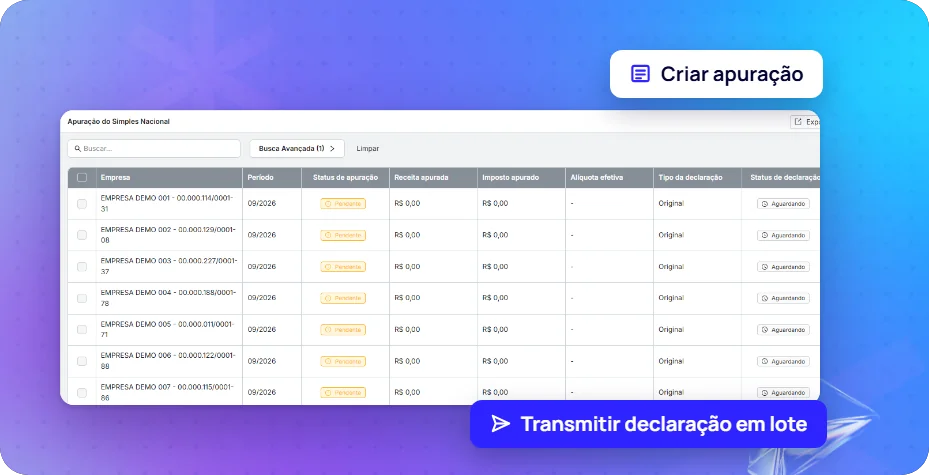Click the paper plane icon on Transmitir declaração
Screen dimensions: 929x475
click(x=500, y=423)
